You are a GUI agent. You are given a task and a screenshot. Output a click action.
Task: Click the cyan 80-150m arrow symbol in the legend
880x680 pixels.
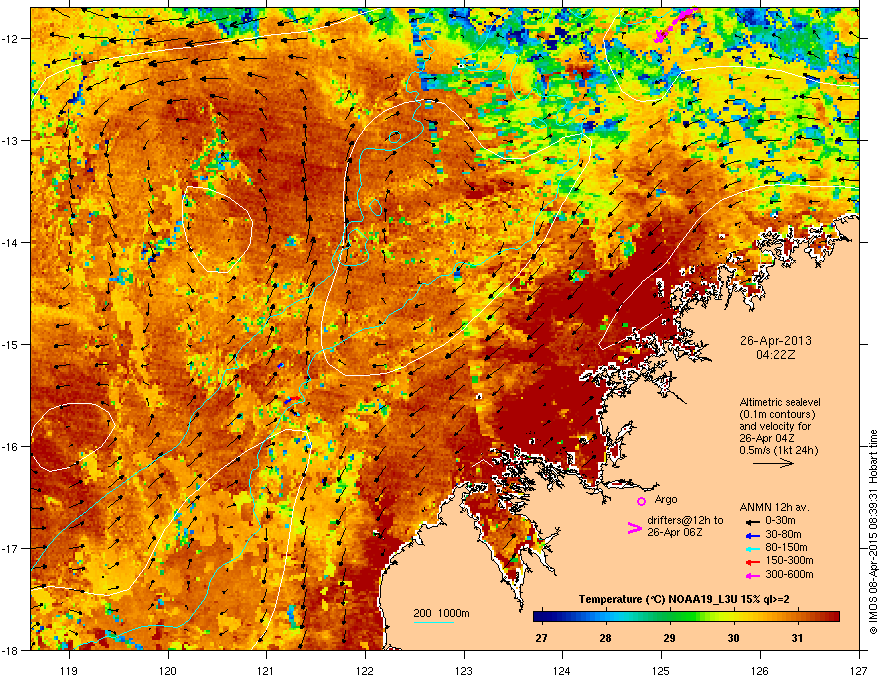click(752, 548)
